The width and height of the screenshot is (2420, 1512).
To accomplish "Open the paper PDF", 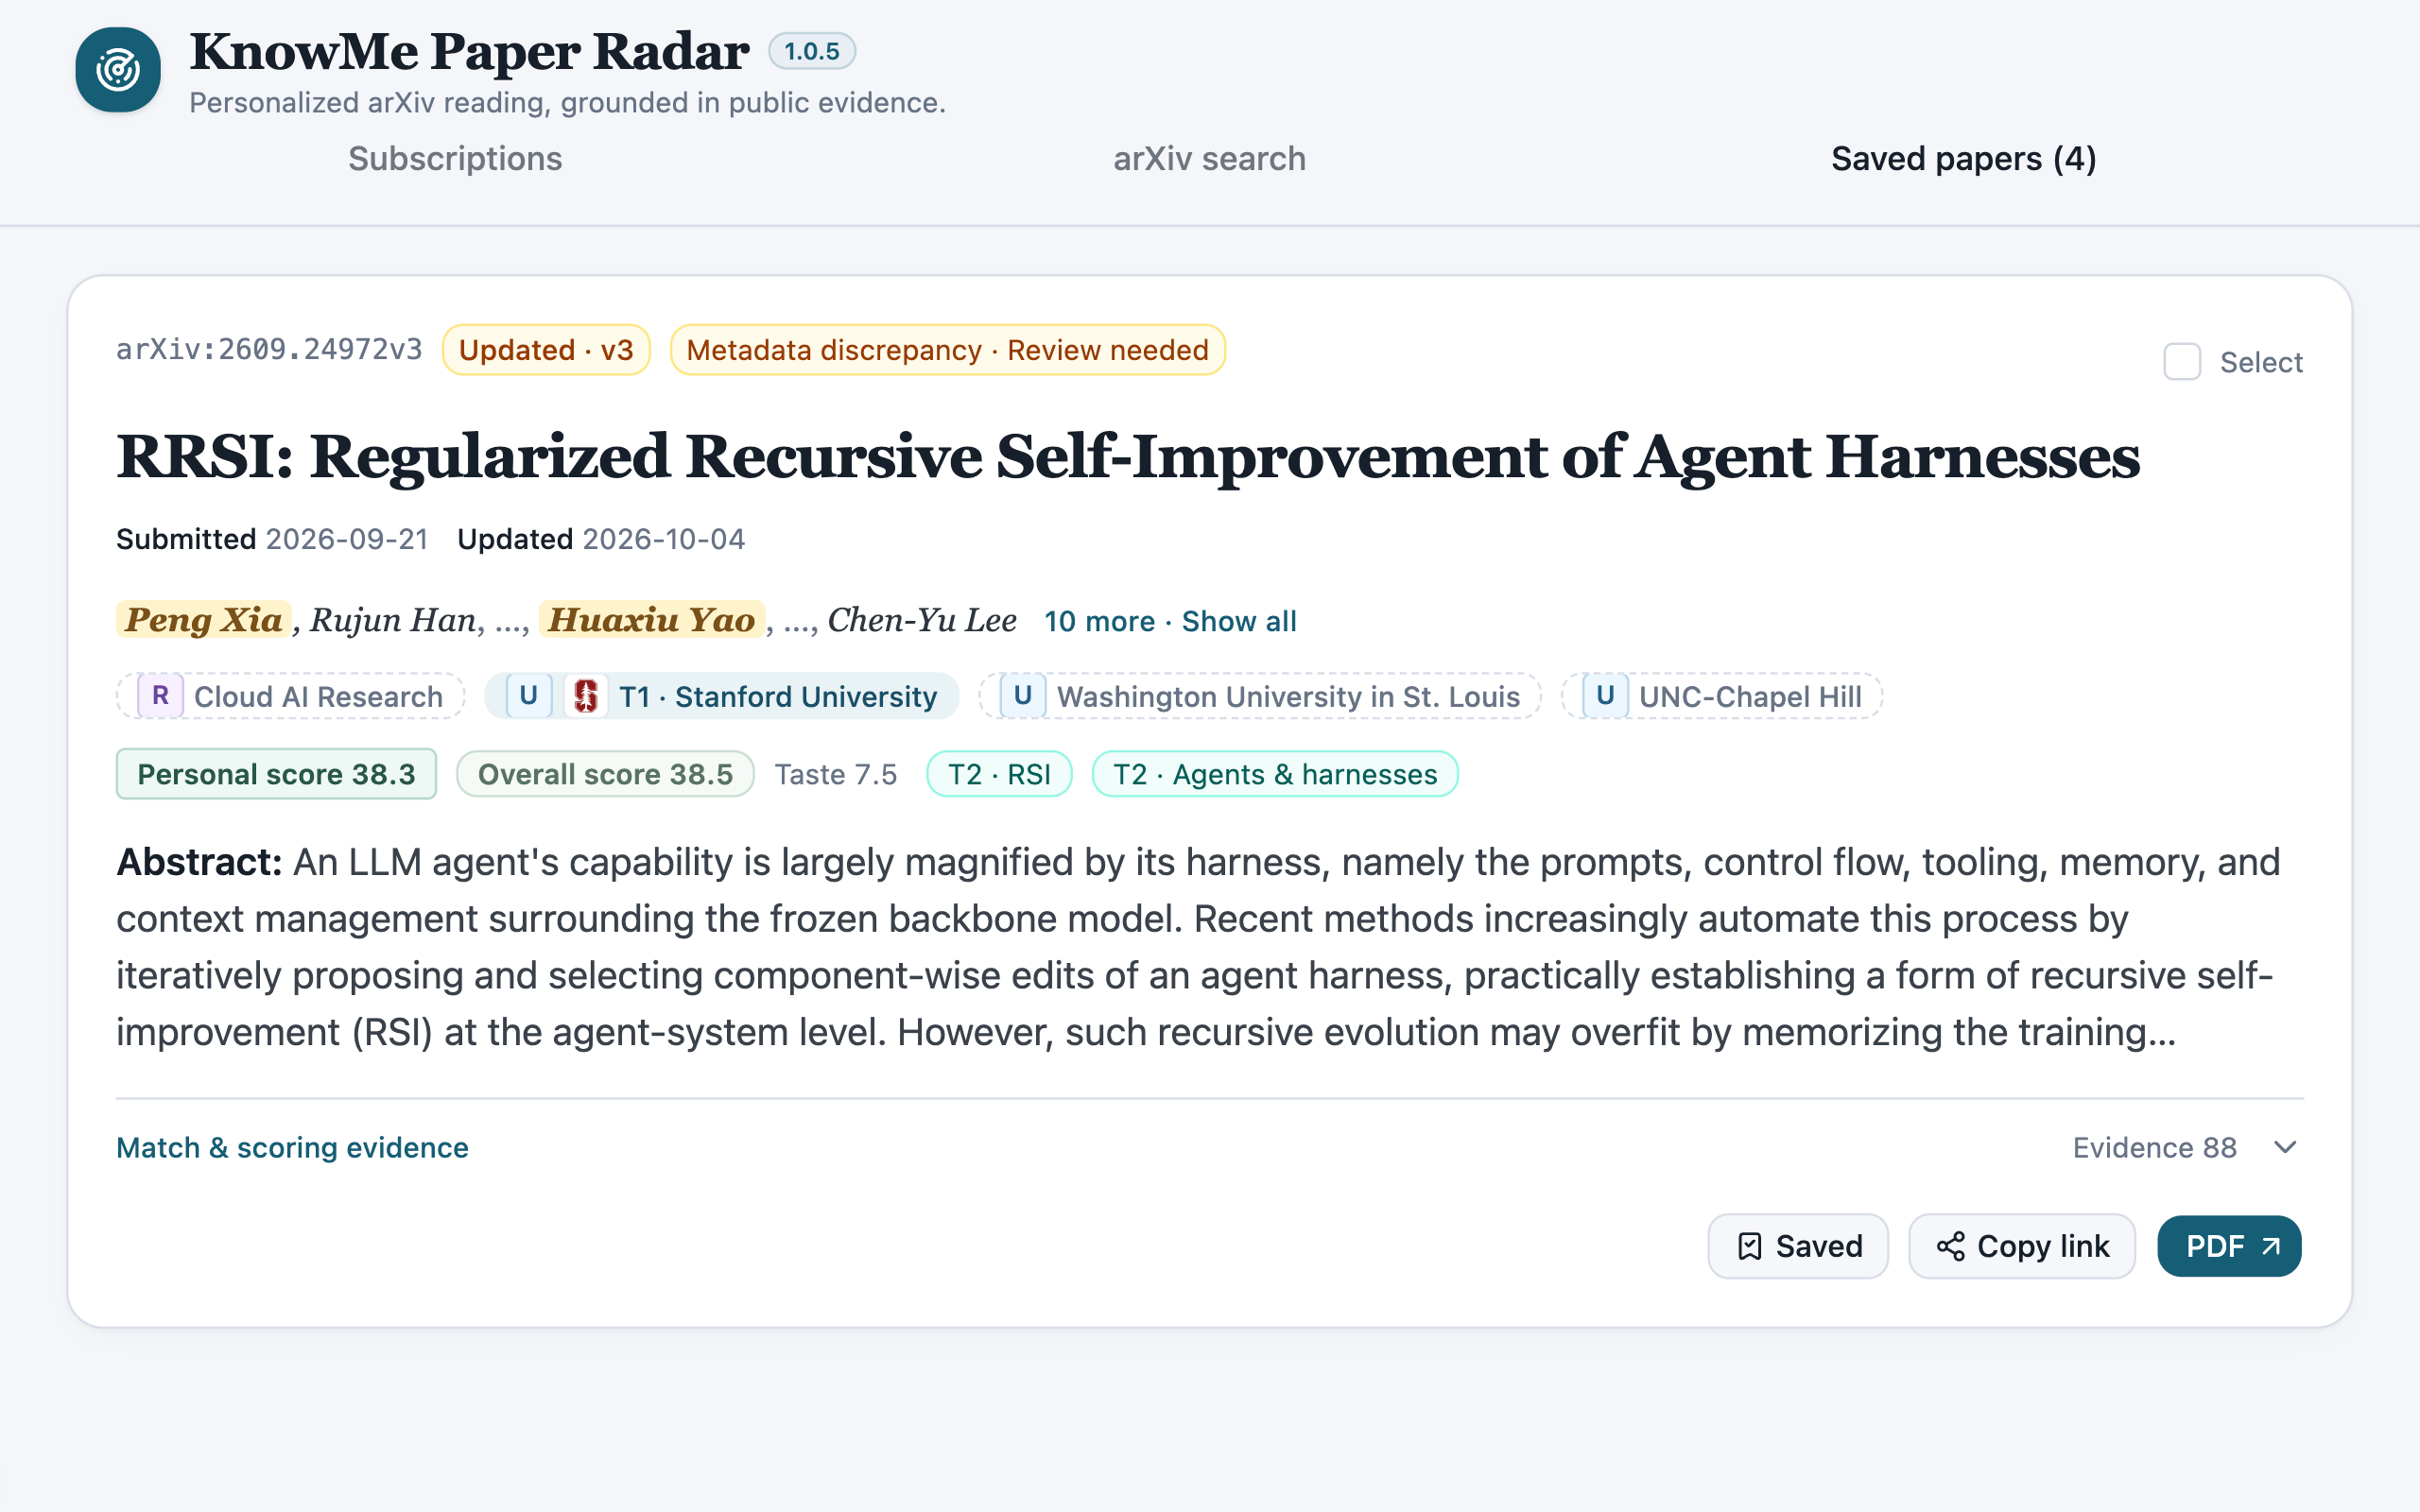I will pos(2229,1246).
